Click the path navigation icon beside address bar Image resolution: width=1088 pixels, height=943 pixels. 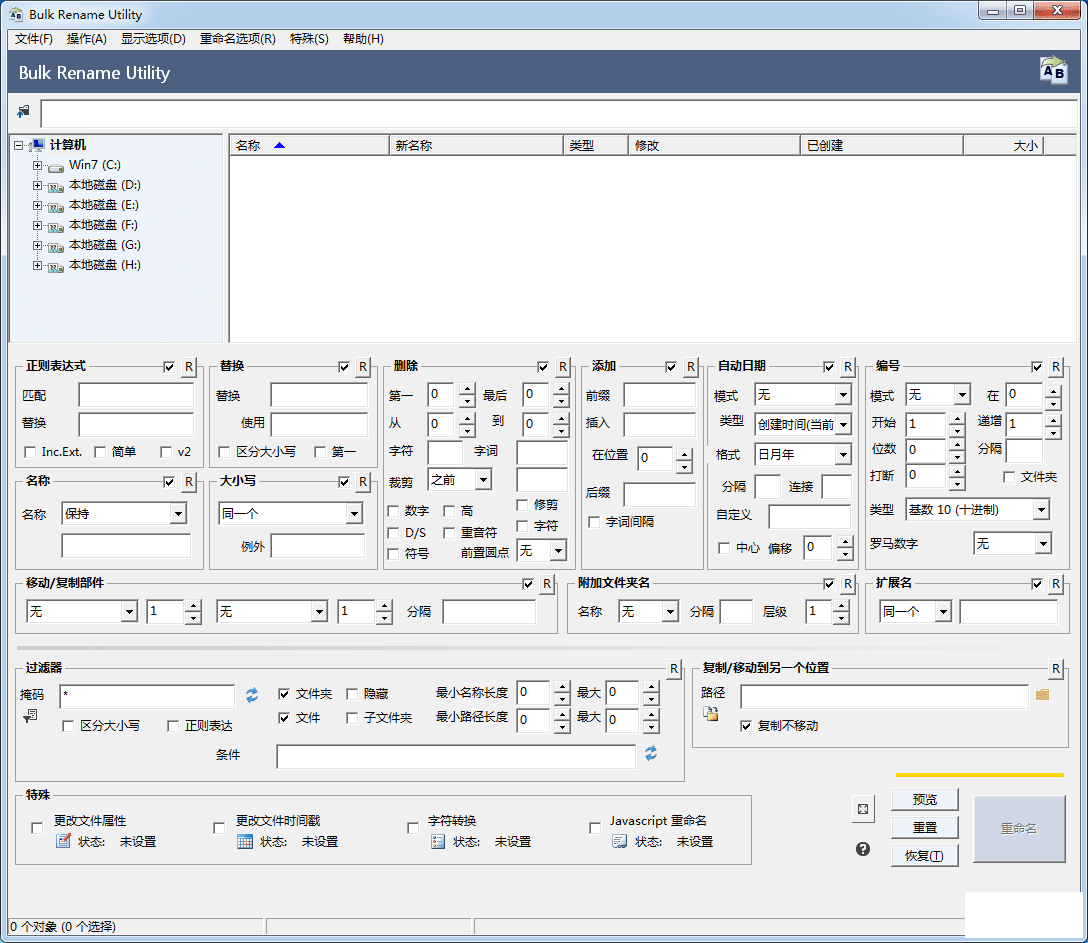tap(24, 111)
